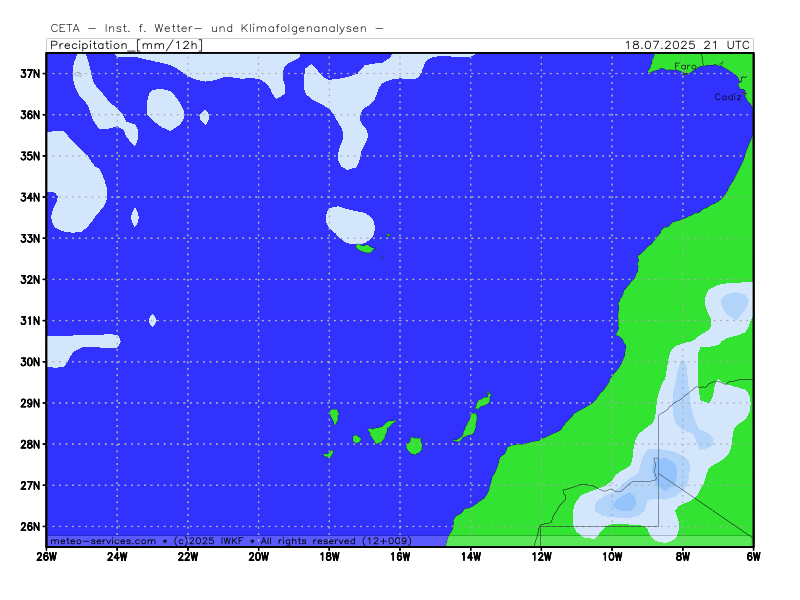Select the Precipitation_[mm/12h] label

click(126, 45)
